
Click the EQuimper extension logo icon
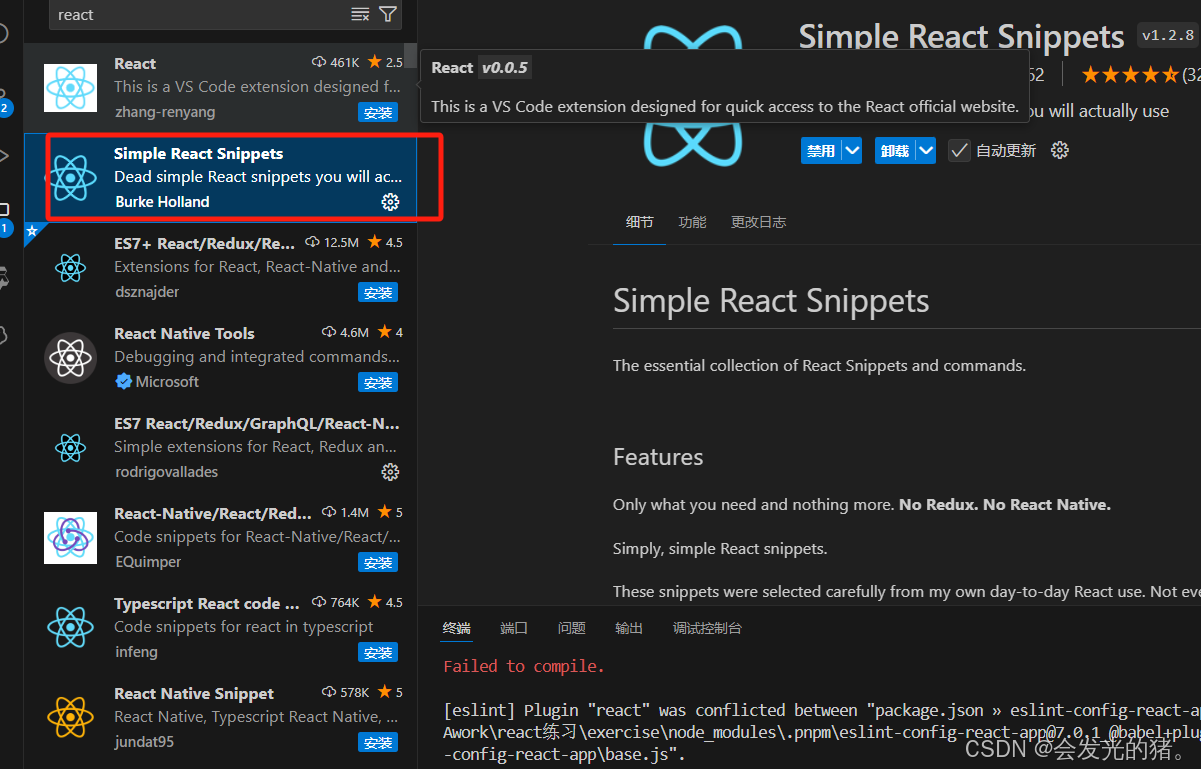[x=71, y=538]
